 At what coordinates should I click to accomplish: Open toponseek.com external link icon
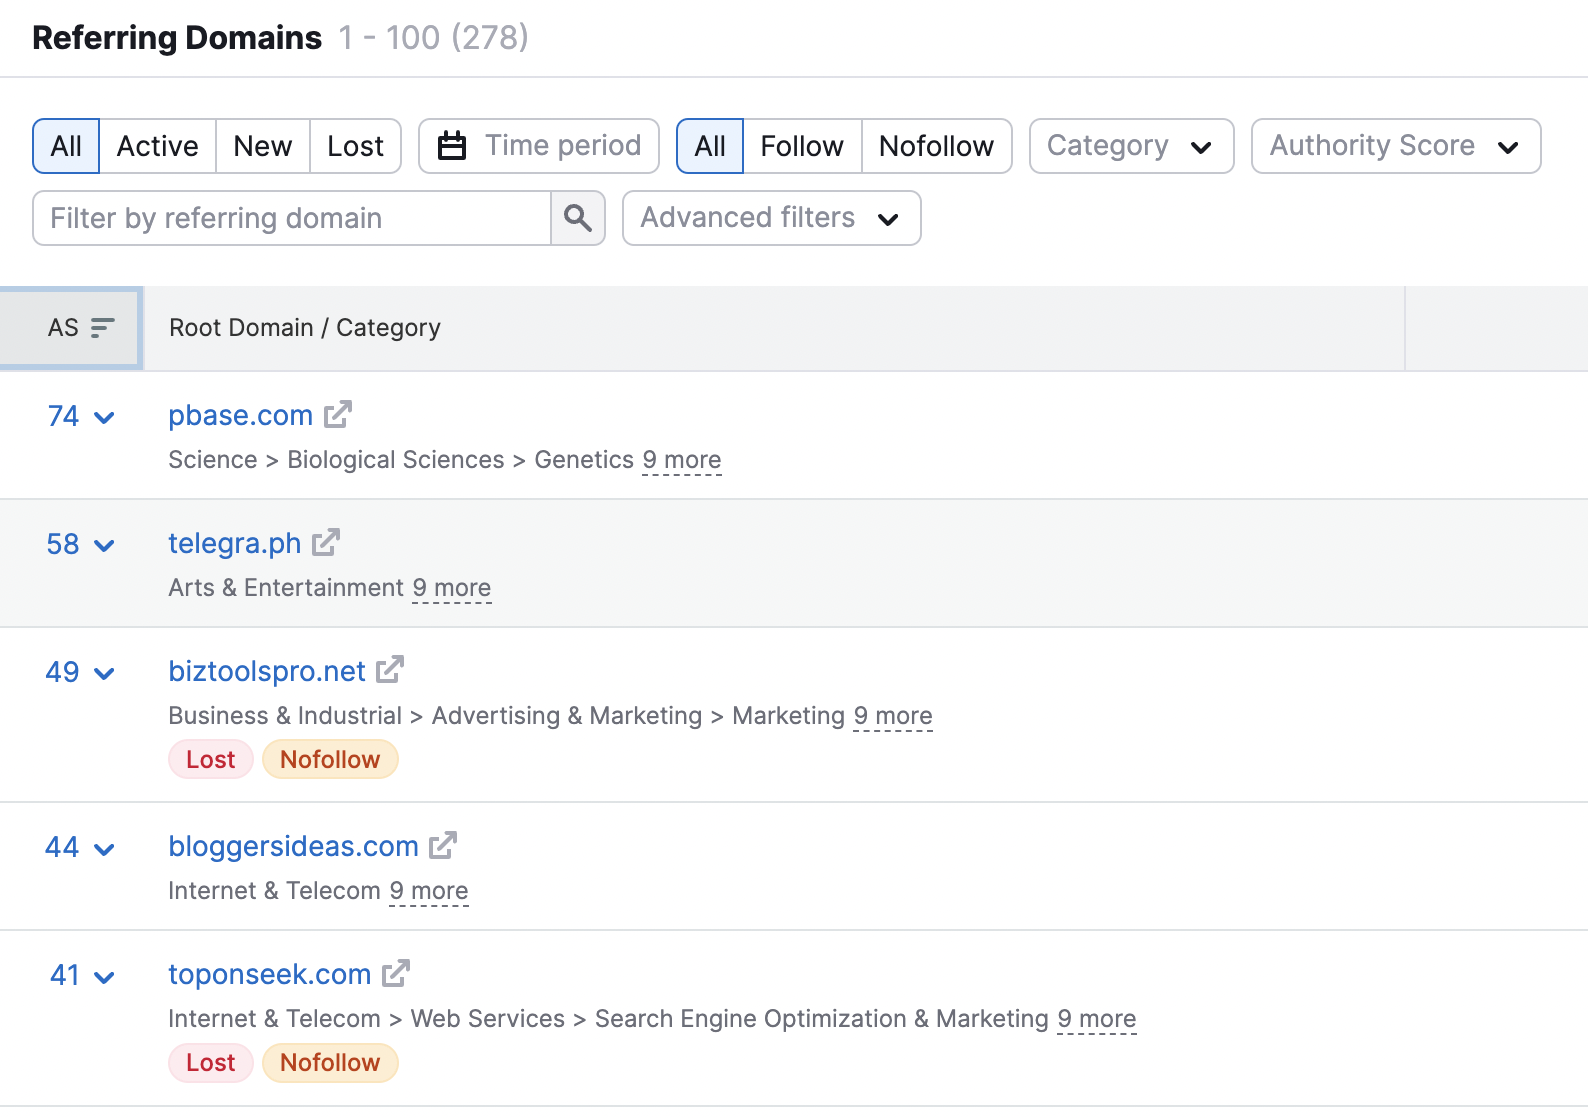[x=396, y=973]
